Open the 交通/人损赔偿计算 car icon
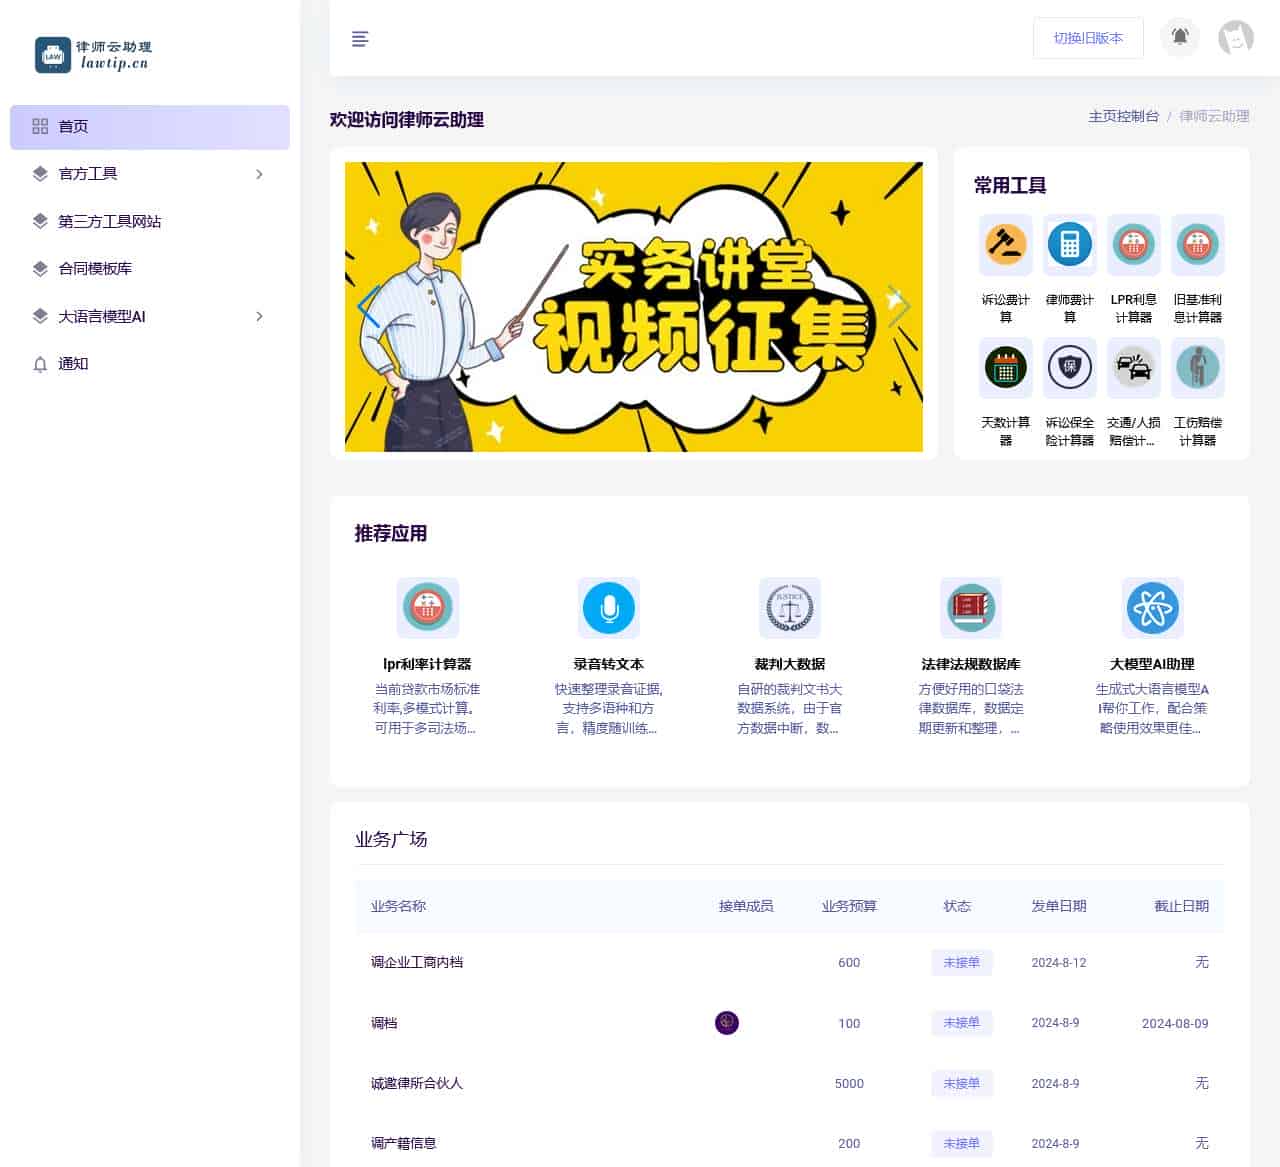1280x1167 pixels. pos(1134,367)
